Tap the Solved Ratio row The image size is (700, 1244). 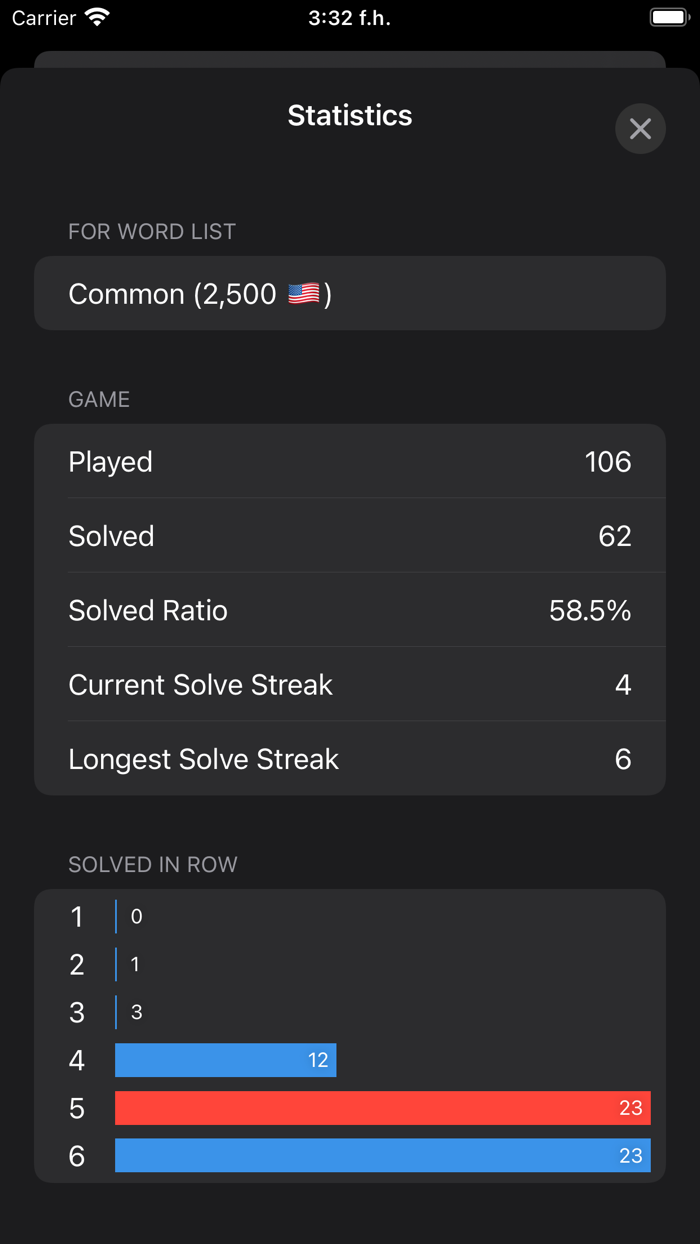349,610
